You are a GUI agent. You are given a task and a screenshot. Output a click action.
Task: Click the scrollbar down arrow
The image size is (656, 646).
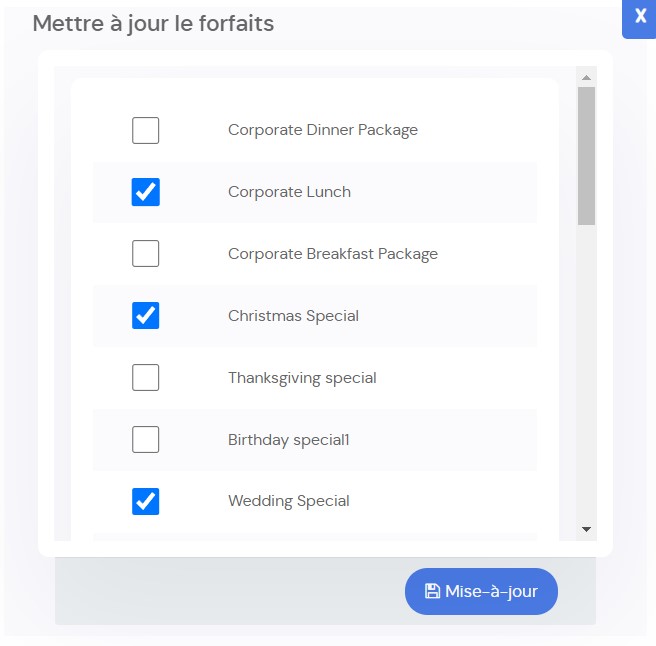587,529
